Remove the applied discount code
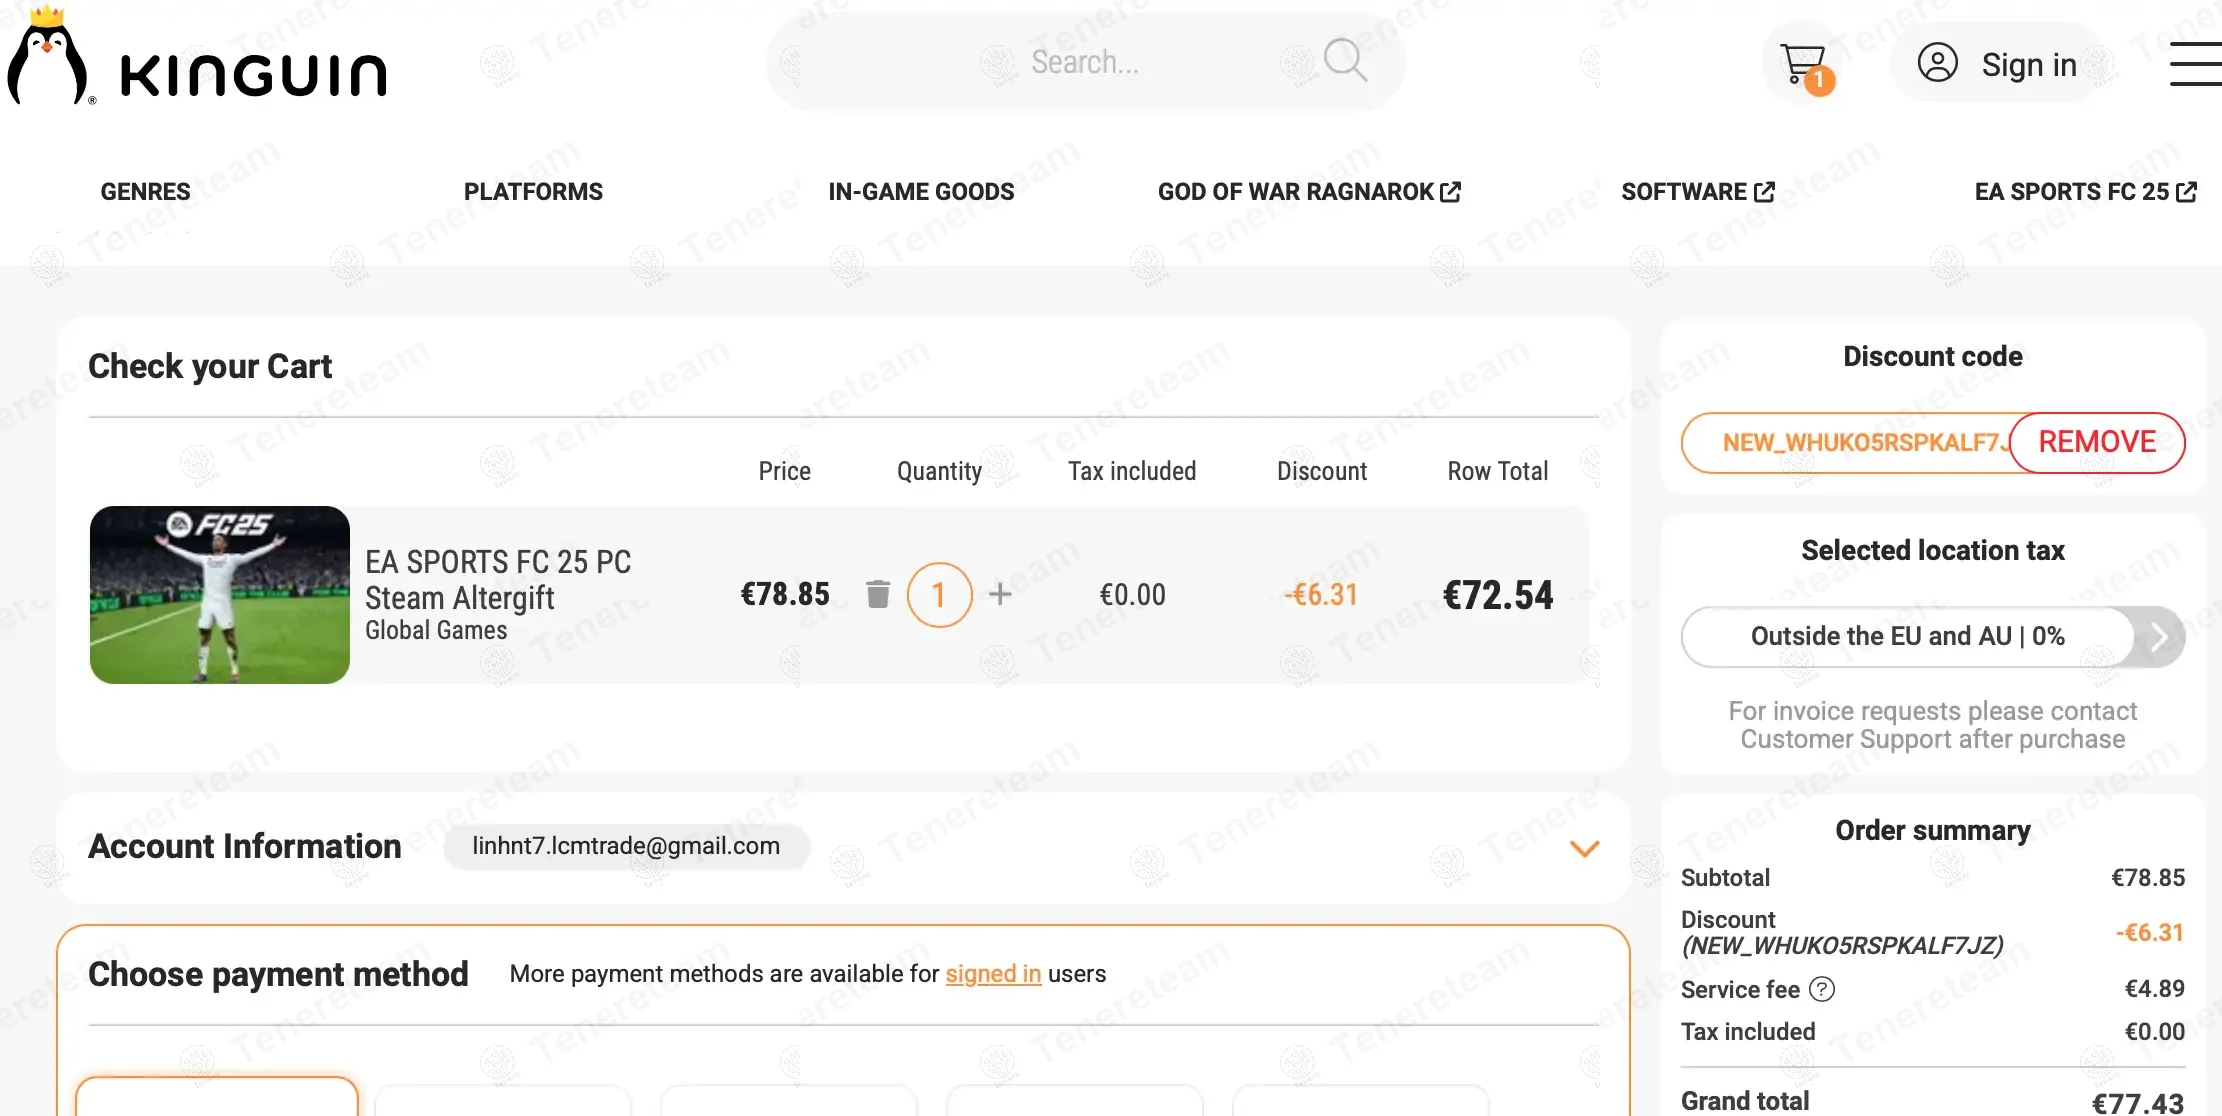The height and width of the screenshot is (1116, 2222). [2097, 442]
